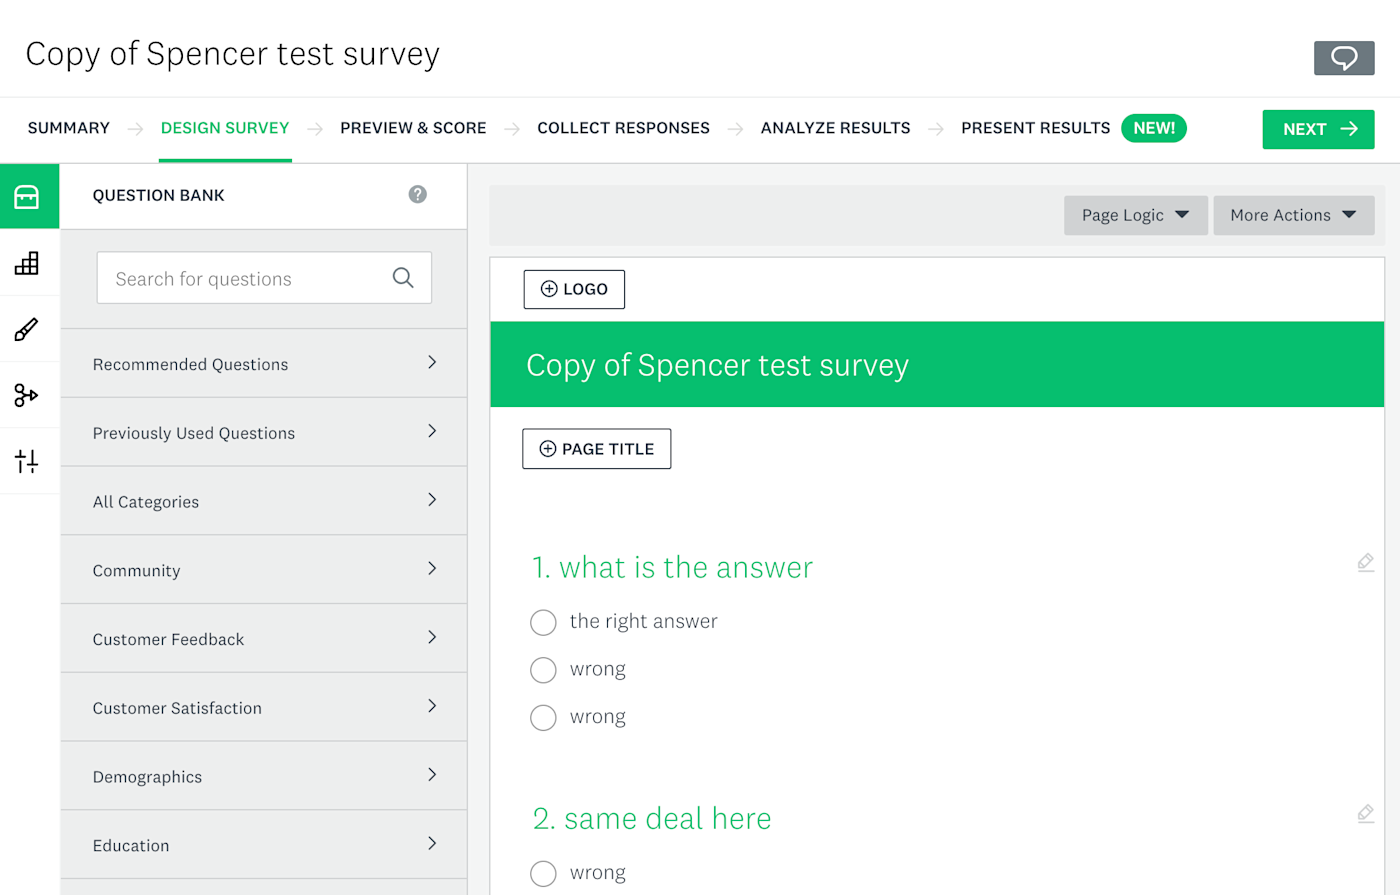Click the Question Bank help icon

coord(418,194)
